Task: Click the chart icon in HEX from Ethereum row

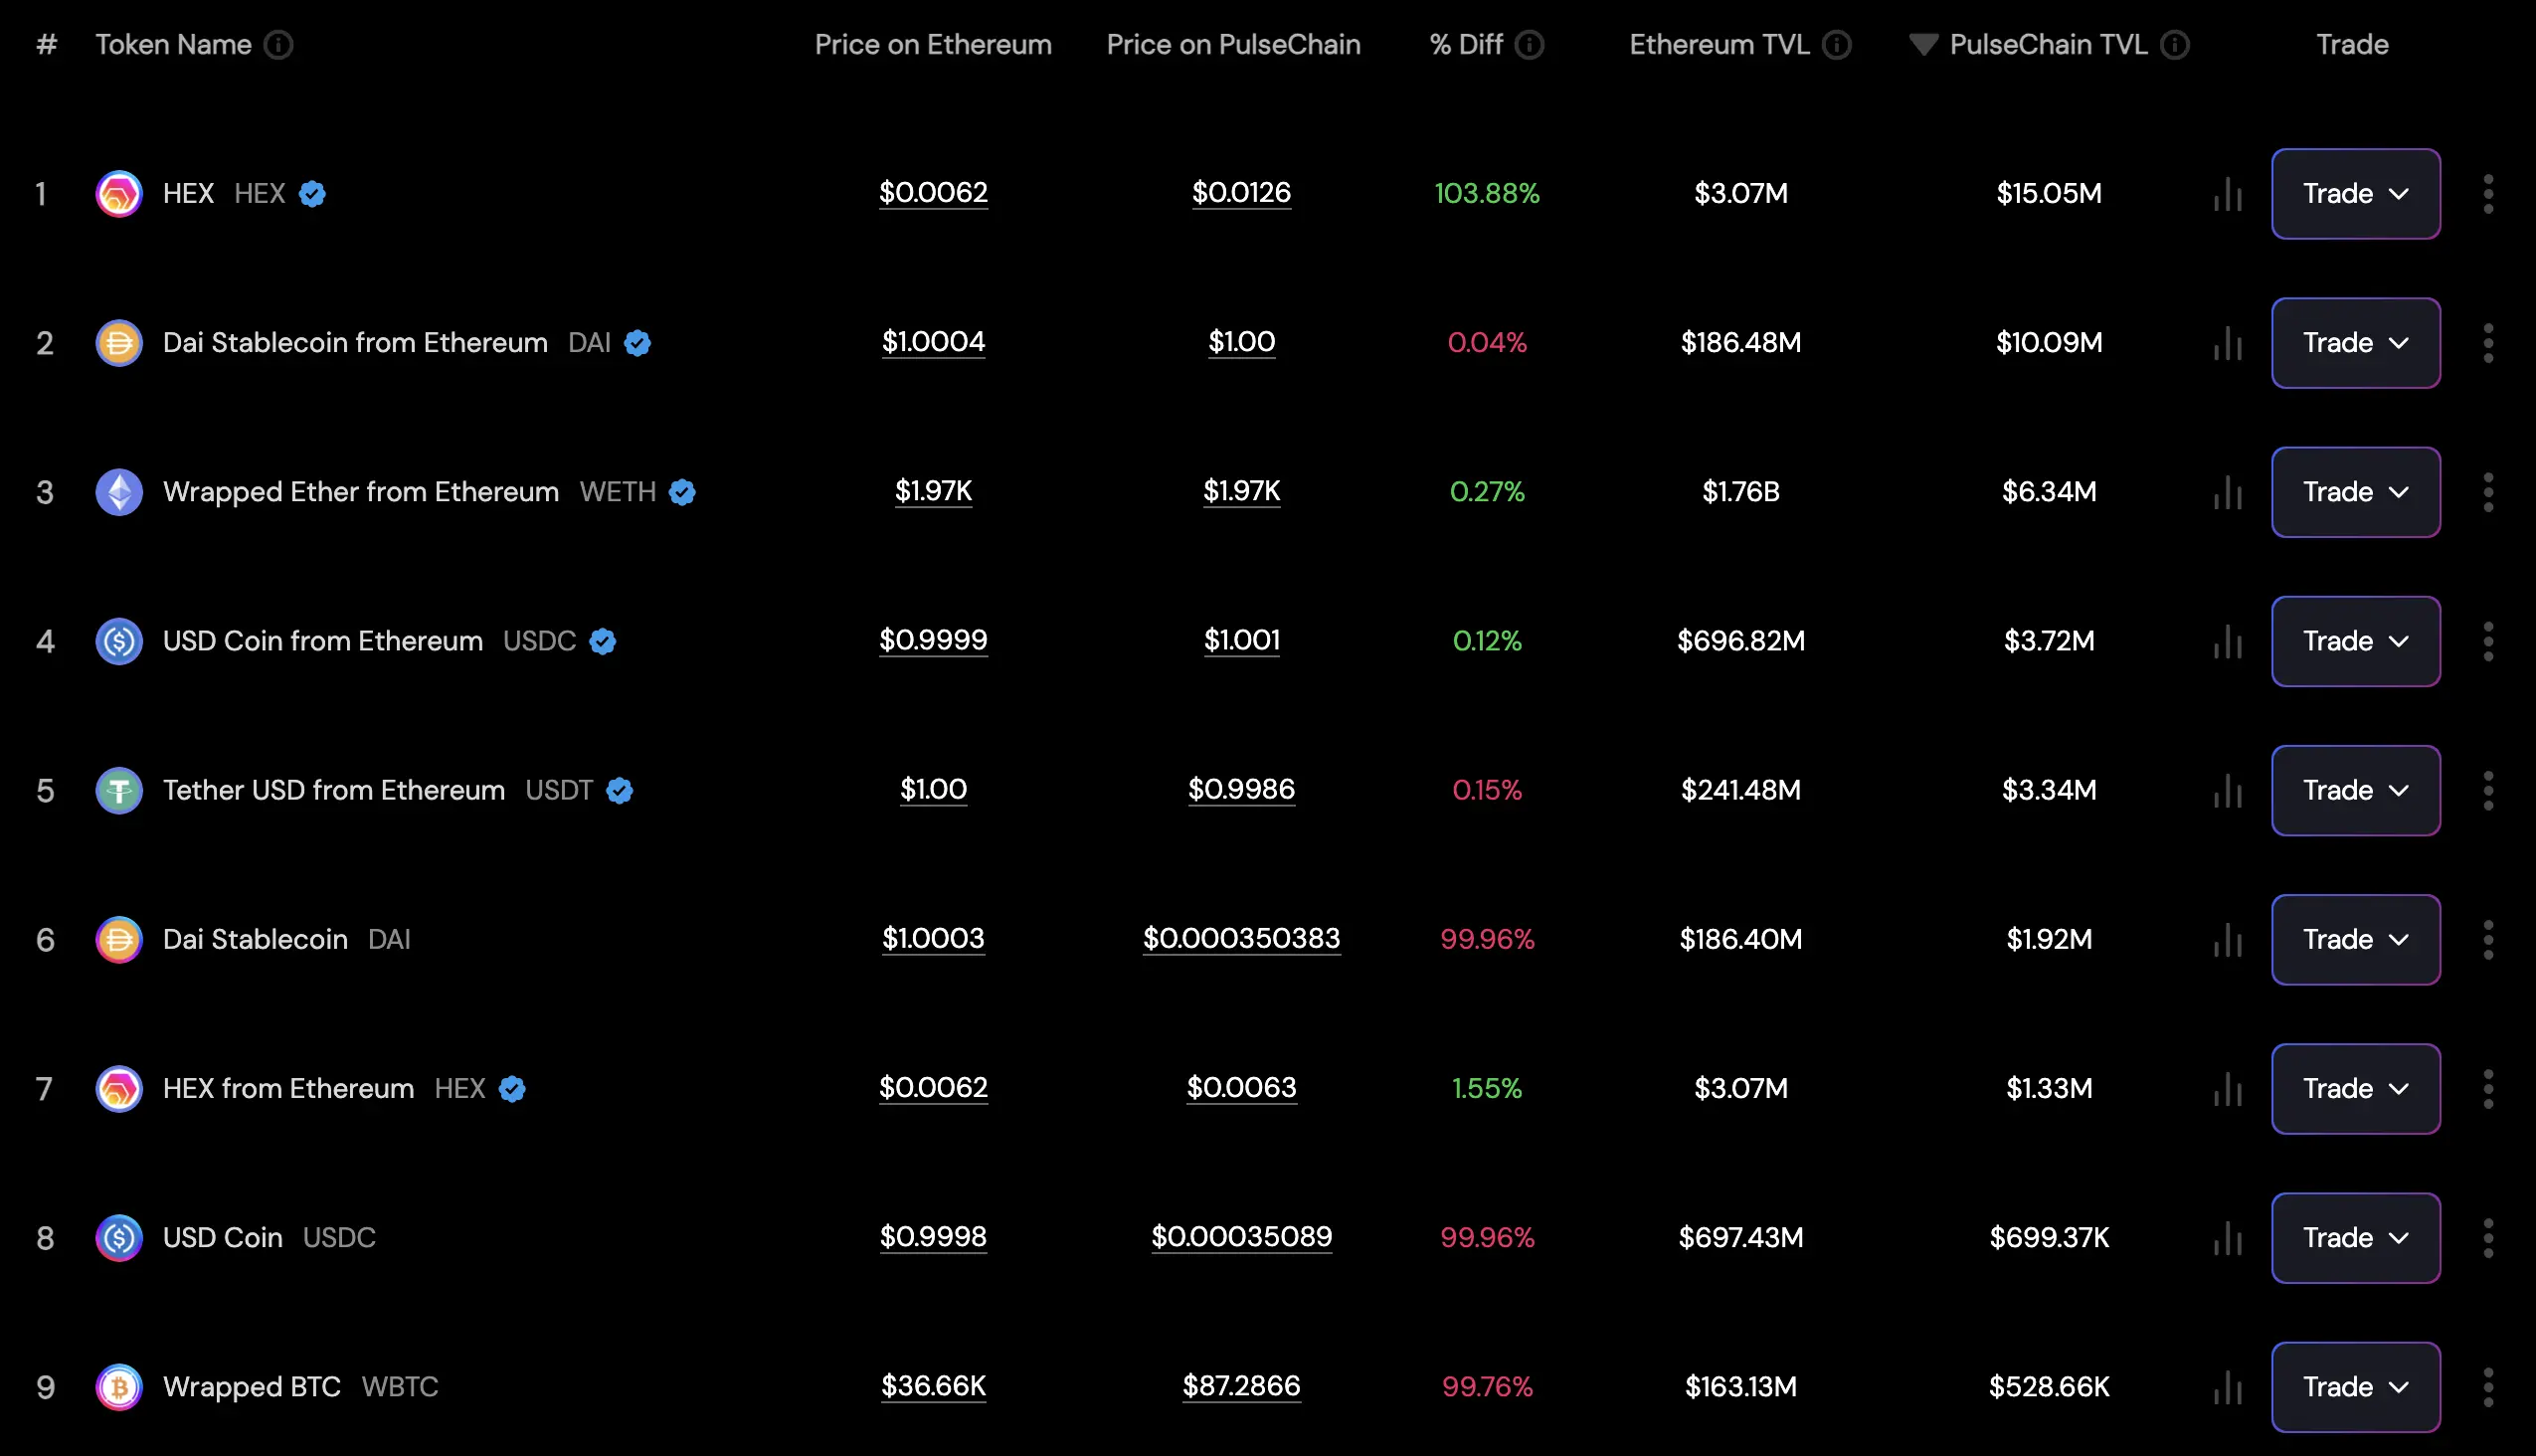Action: [2228, 1089]
